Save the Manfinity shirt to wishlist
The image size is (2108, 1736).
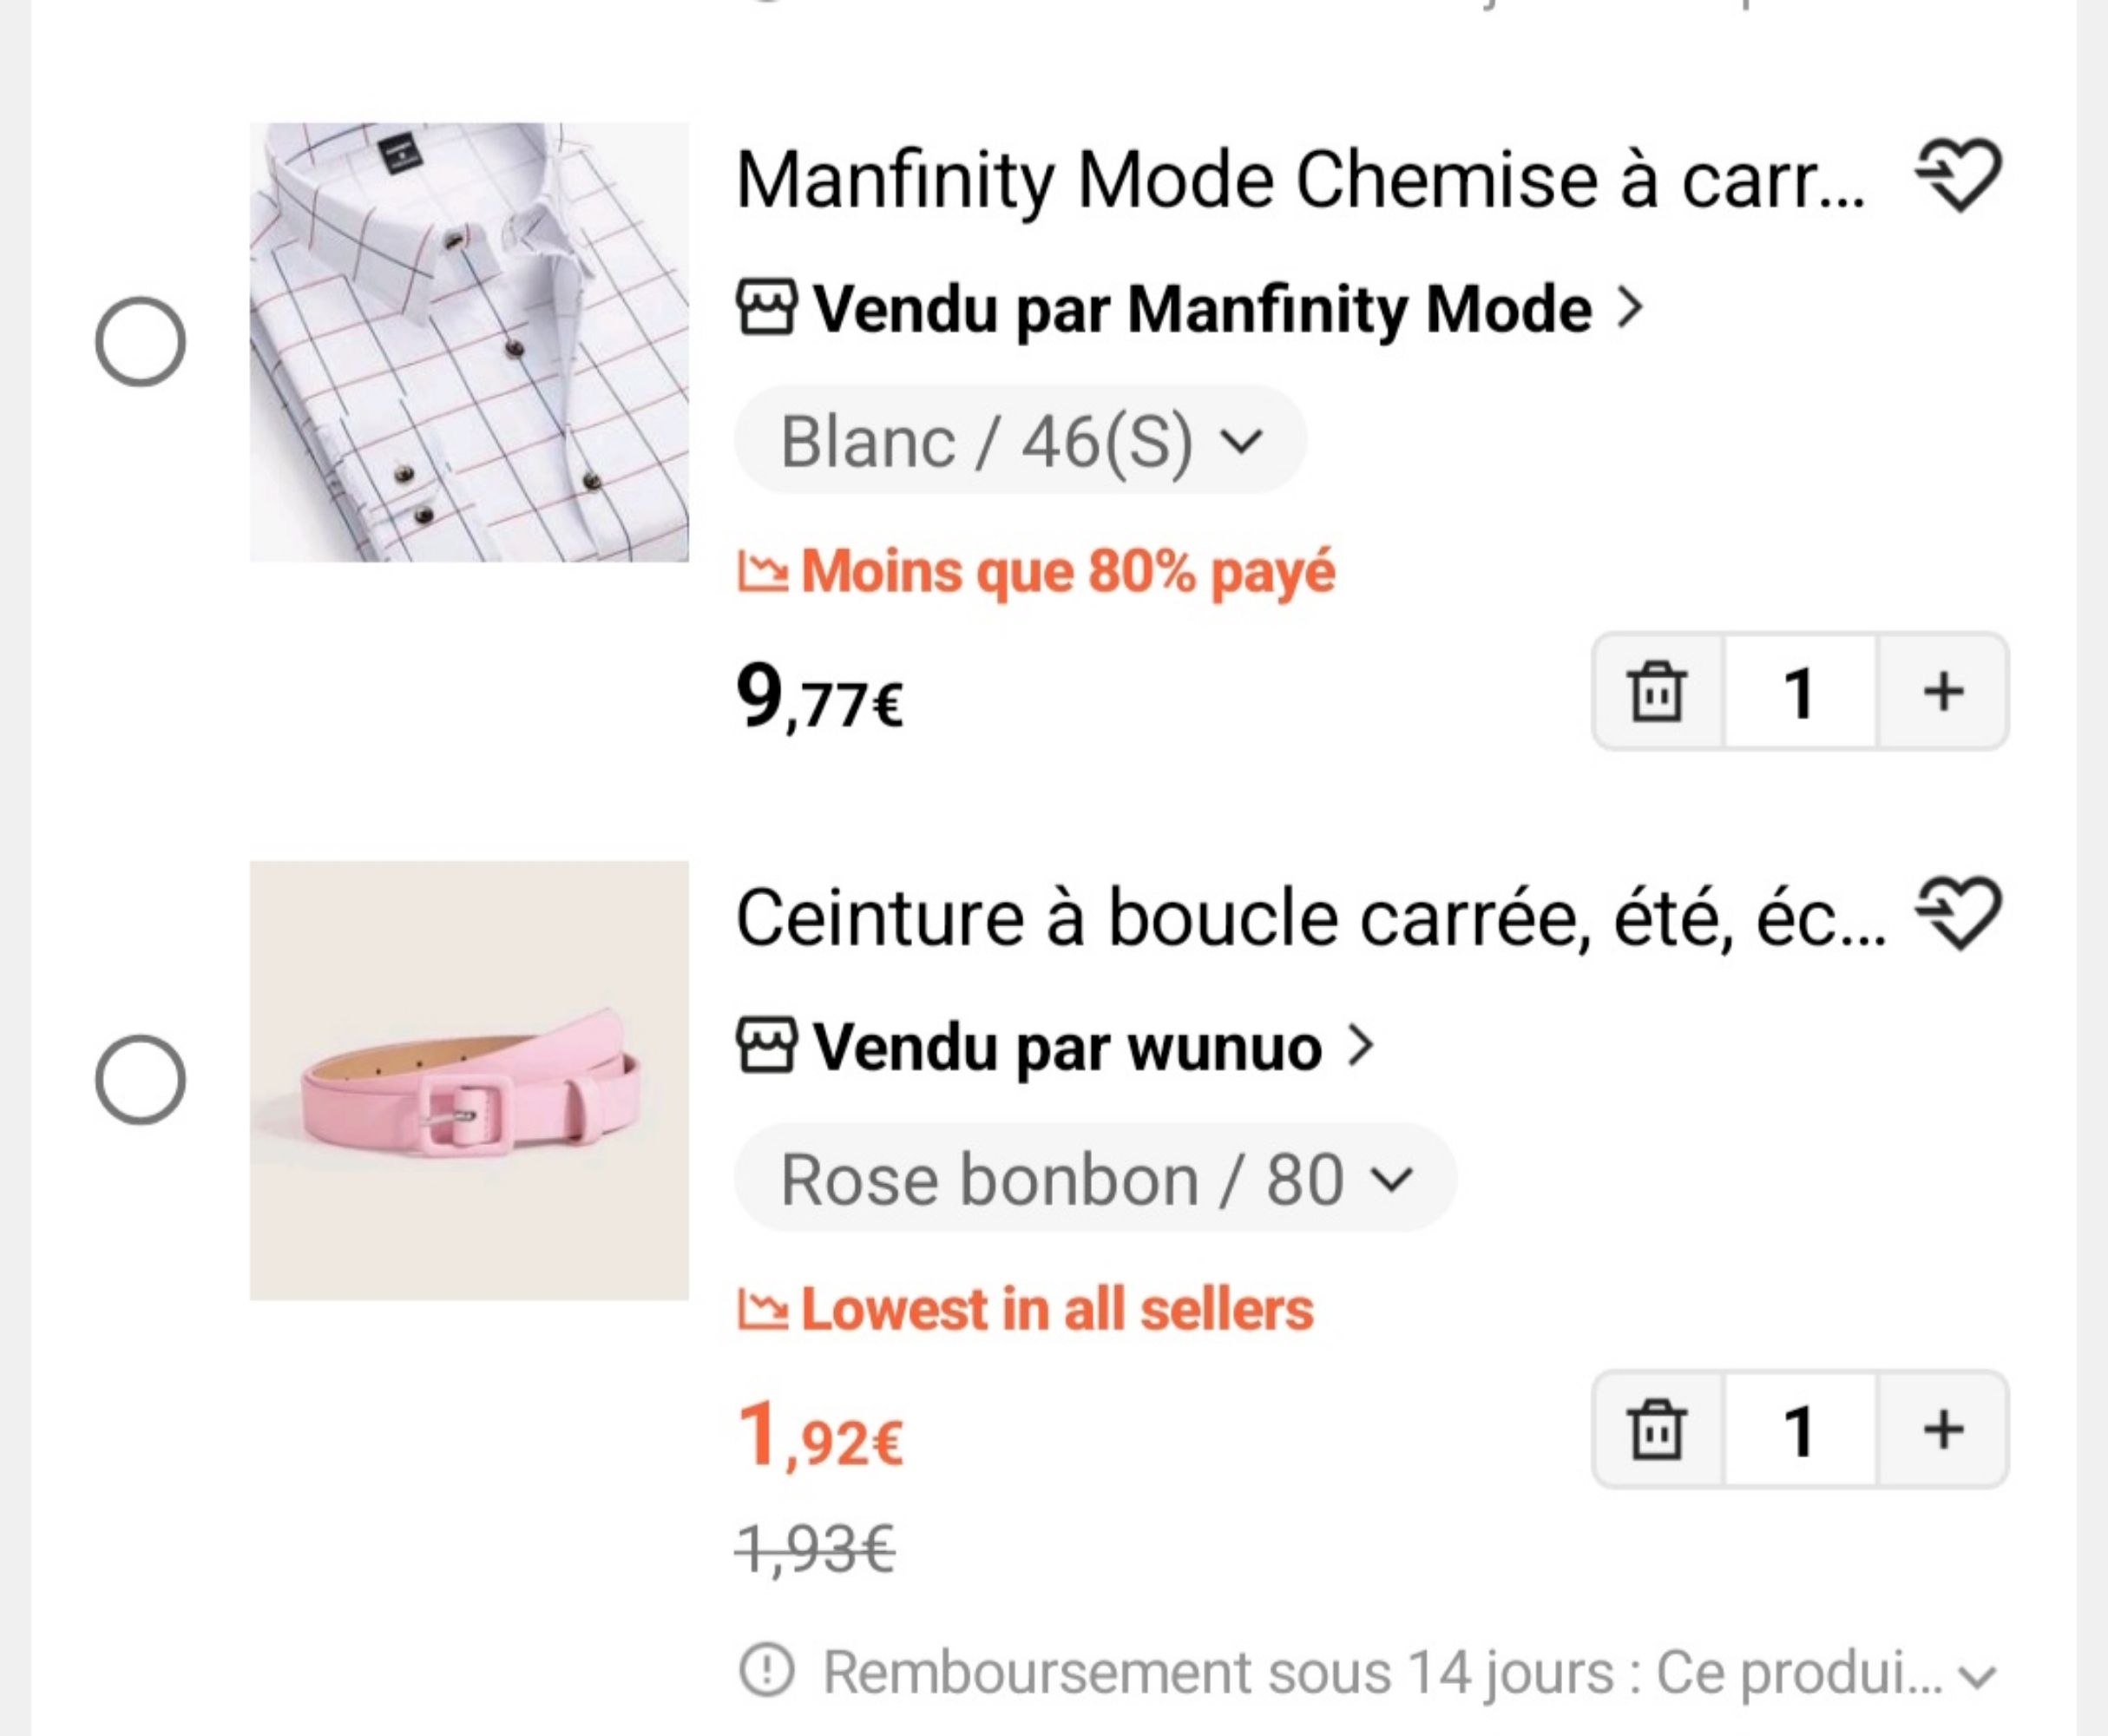click(x=1958, y=176)
